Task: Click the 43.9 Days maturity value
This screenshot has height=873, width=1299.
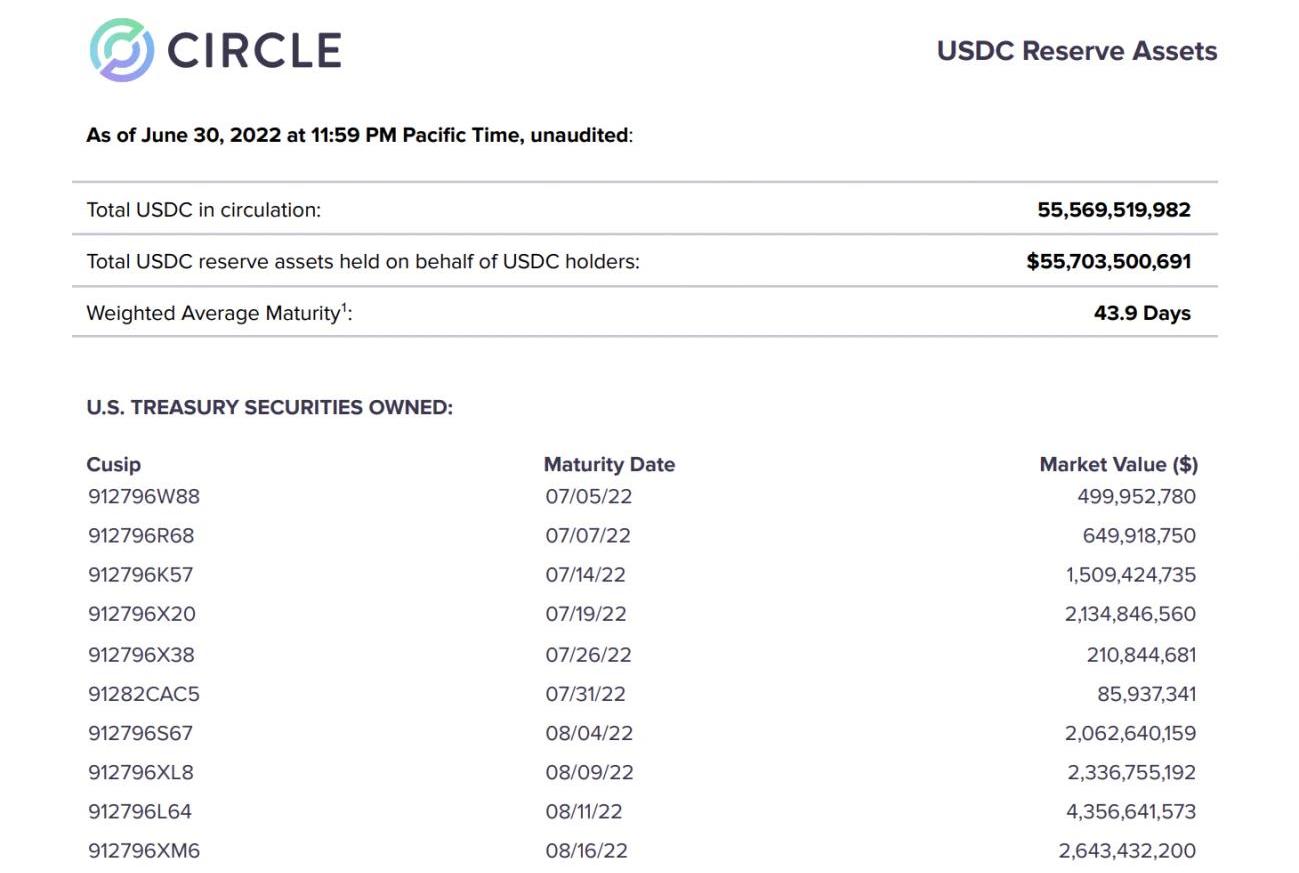Action: [1142, 313]
